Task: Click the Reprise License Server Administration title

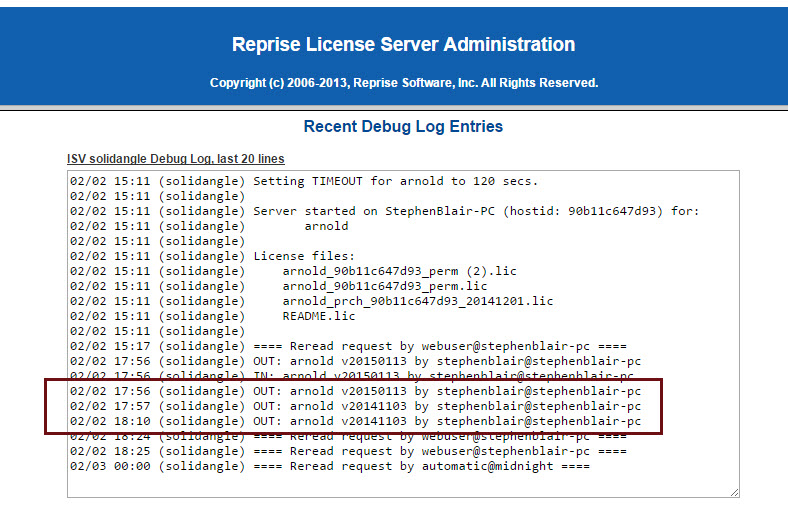Action: pos(403,45)
